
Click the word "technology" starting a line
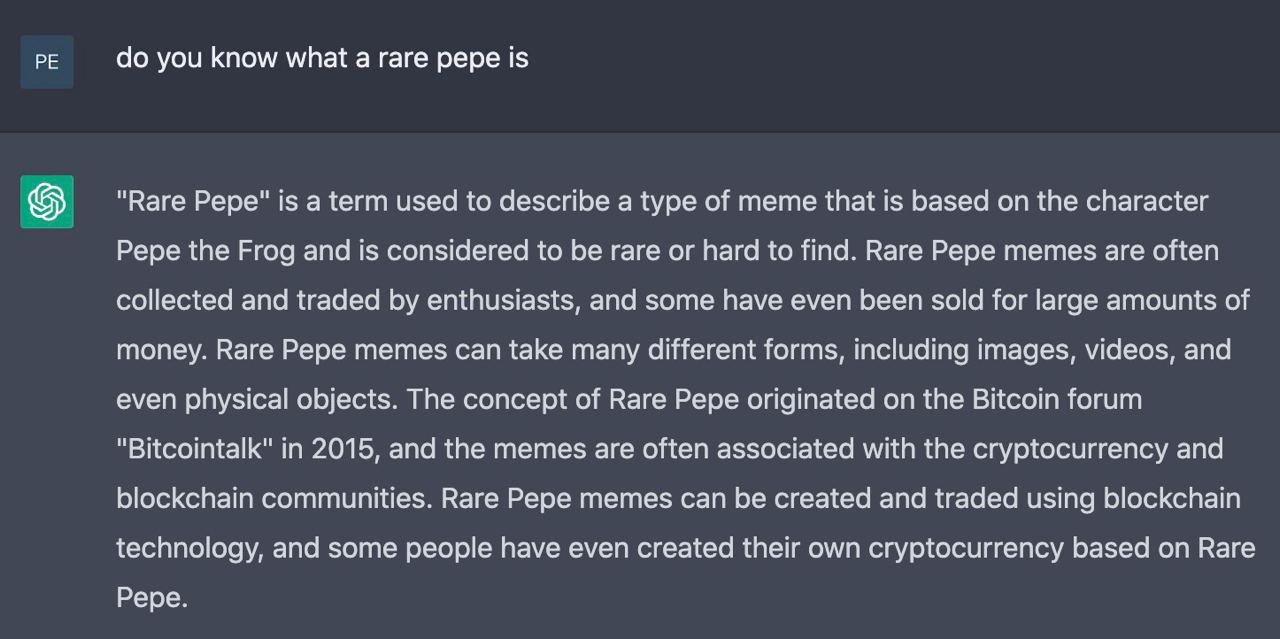[x=190, y=549]
